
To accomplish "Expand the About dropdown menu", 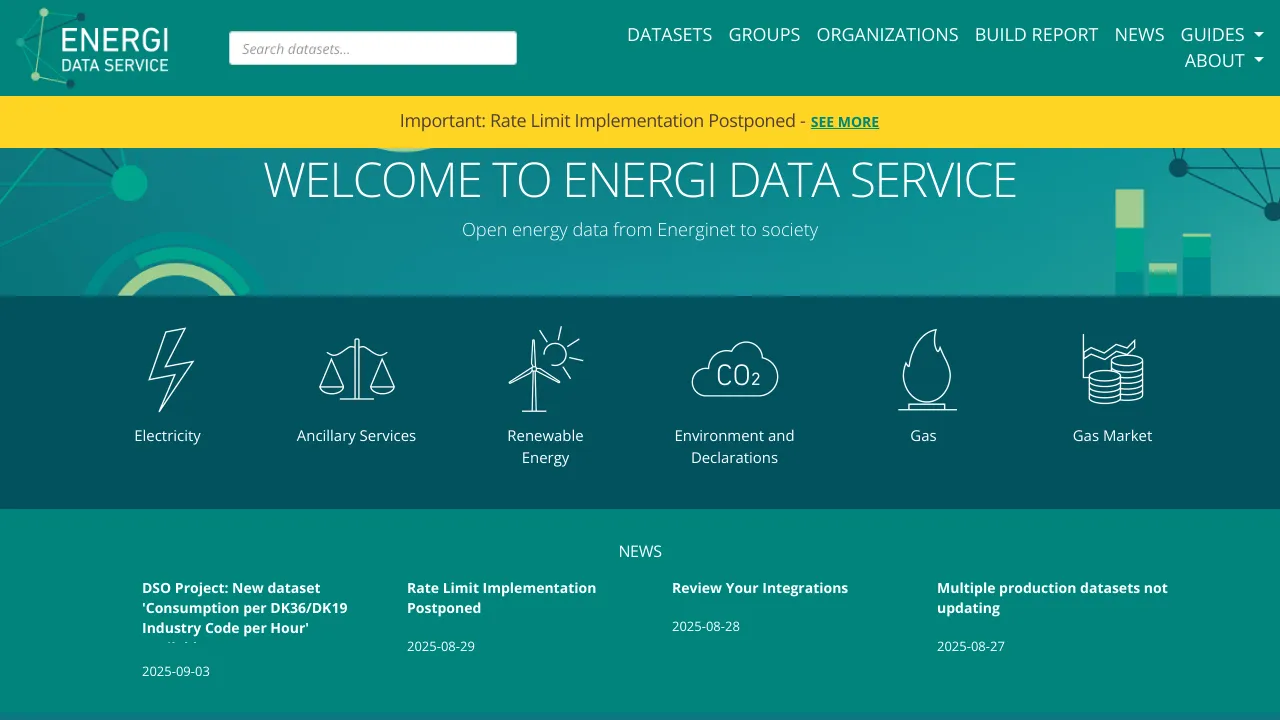I will 1224,60.
